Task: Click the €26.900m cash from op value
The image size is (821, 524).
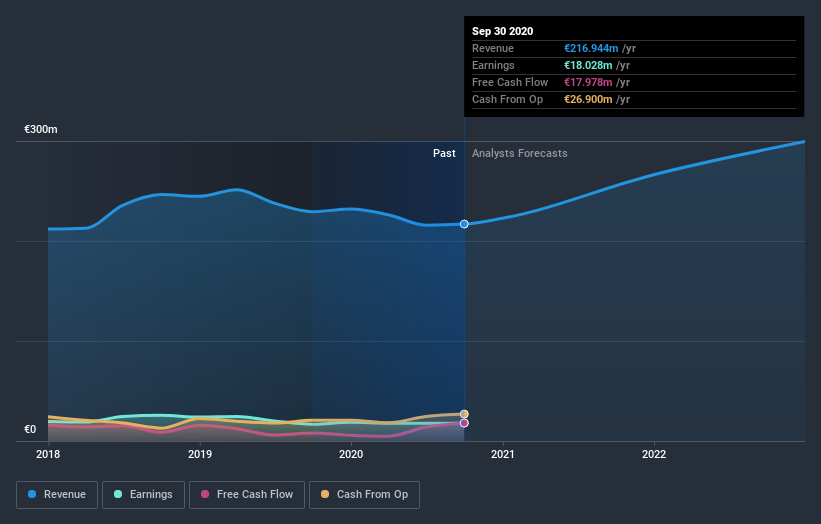Action: click(588, 99)
